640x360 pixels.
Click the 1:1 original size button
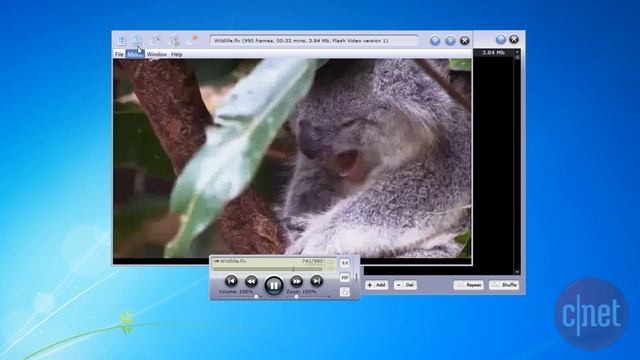coord(345,263)
